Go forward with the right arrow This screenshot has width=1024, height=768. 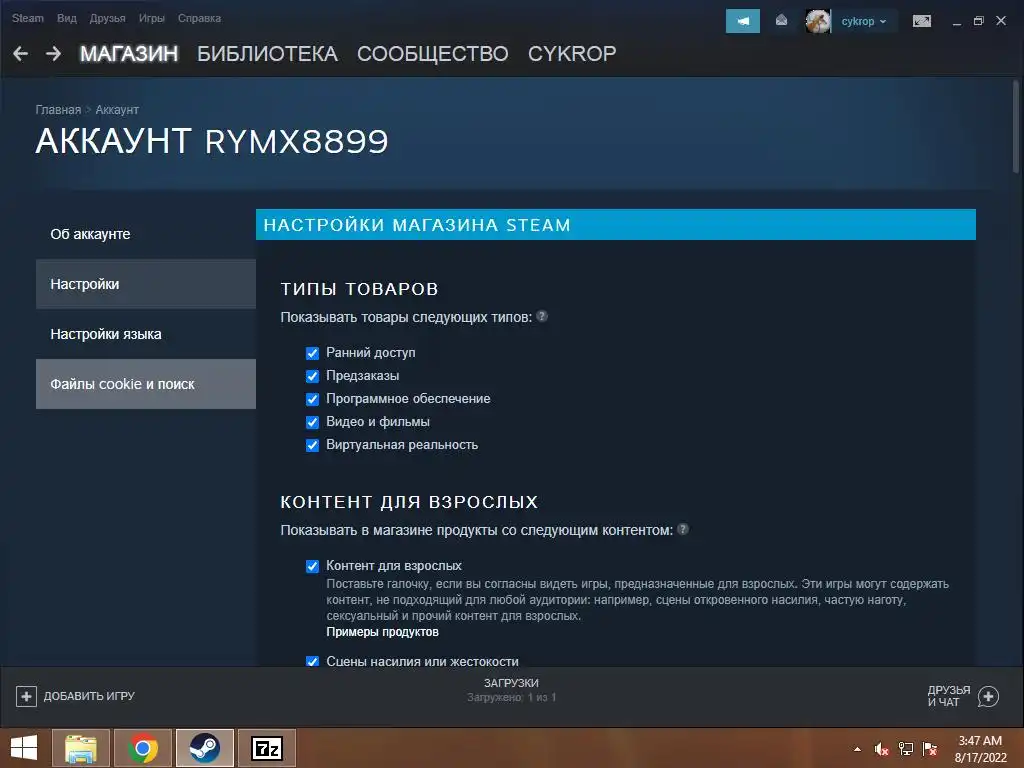(x=54, y=54)
